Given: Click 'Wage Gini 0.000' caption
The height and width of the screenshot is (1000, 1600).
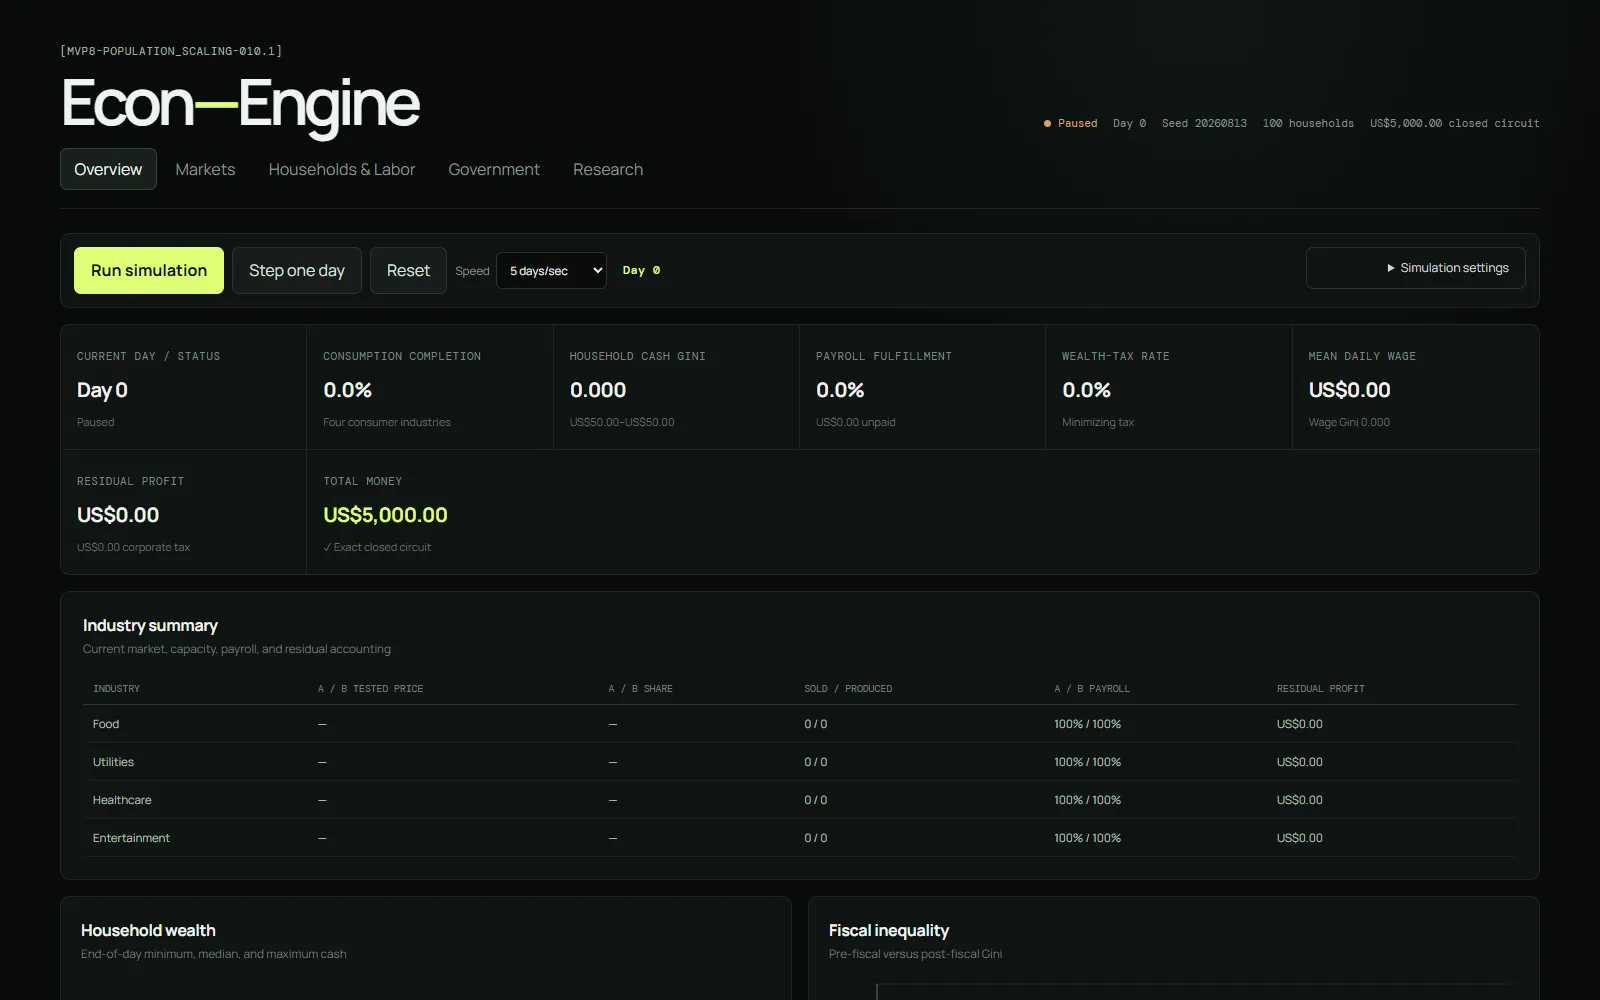Looking at the screenshot, I should click(x=1349, y=422).
